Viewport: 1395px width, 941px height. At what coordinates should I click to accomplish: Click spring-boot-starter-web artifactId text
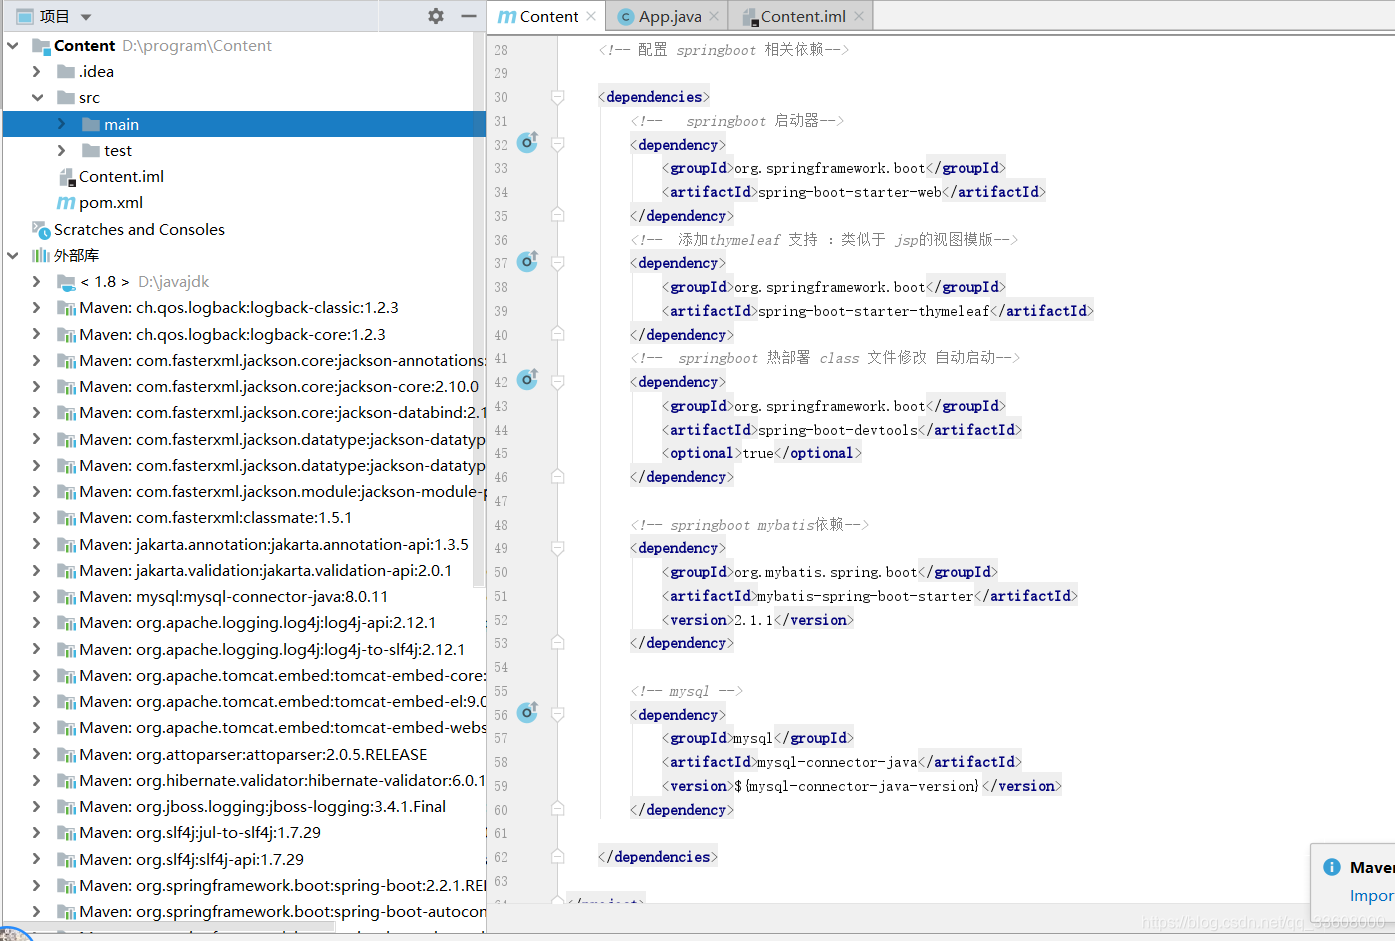850,192
